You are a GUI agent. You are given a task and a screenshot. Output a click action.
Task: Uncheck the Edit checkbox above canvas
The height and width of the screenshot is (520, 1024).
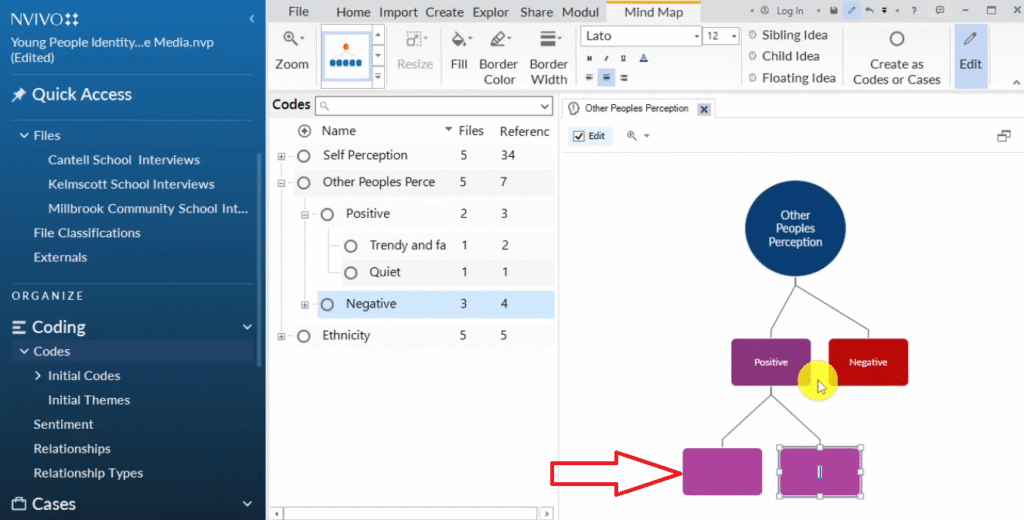tap(579, 136)
